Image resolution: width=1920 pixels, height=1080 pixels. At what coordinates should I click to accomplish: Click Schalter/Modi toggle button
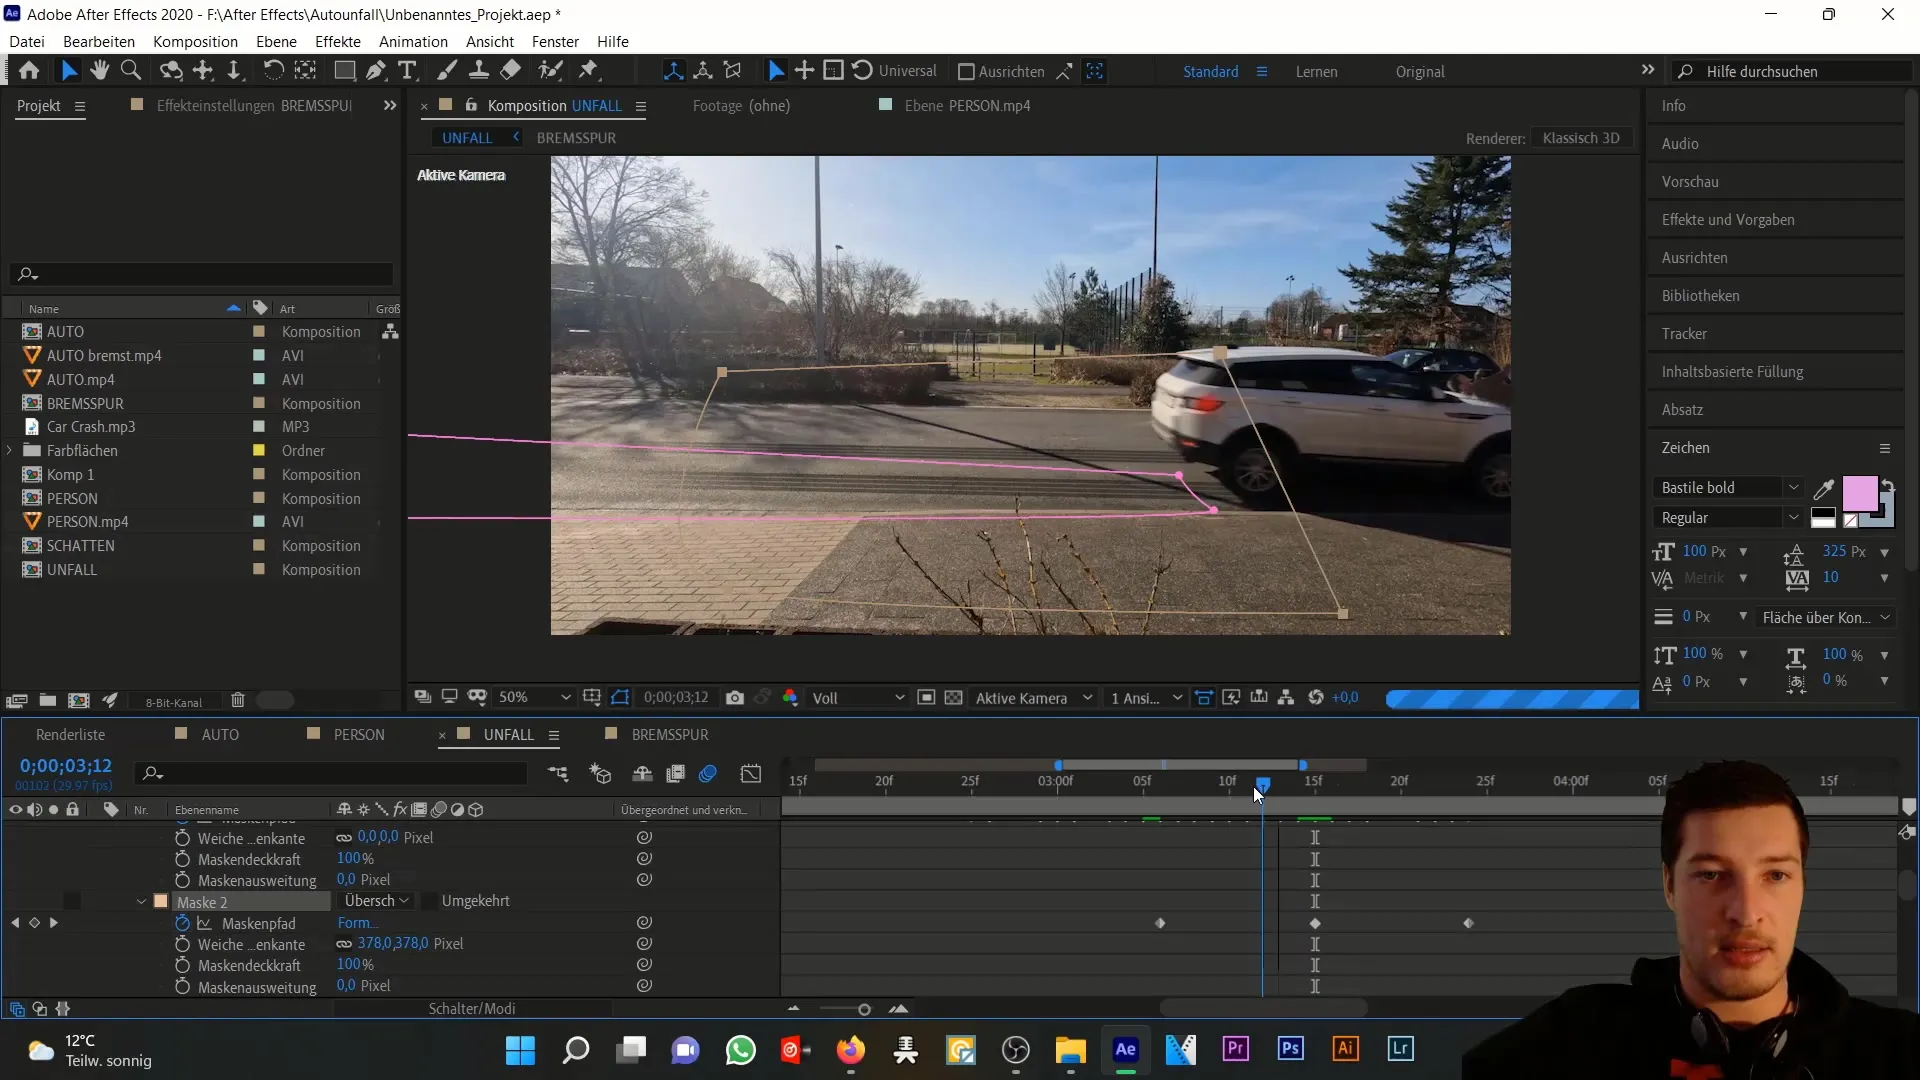pyautogui.click(x=472, y=1009)
